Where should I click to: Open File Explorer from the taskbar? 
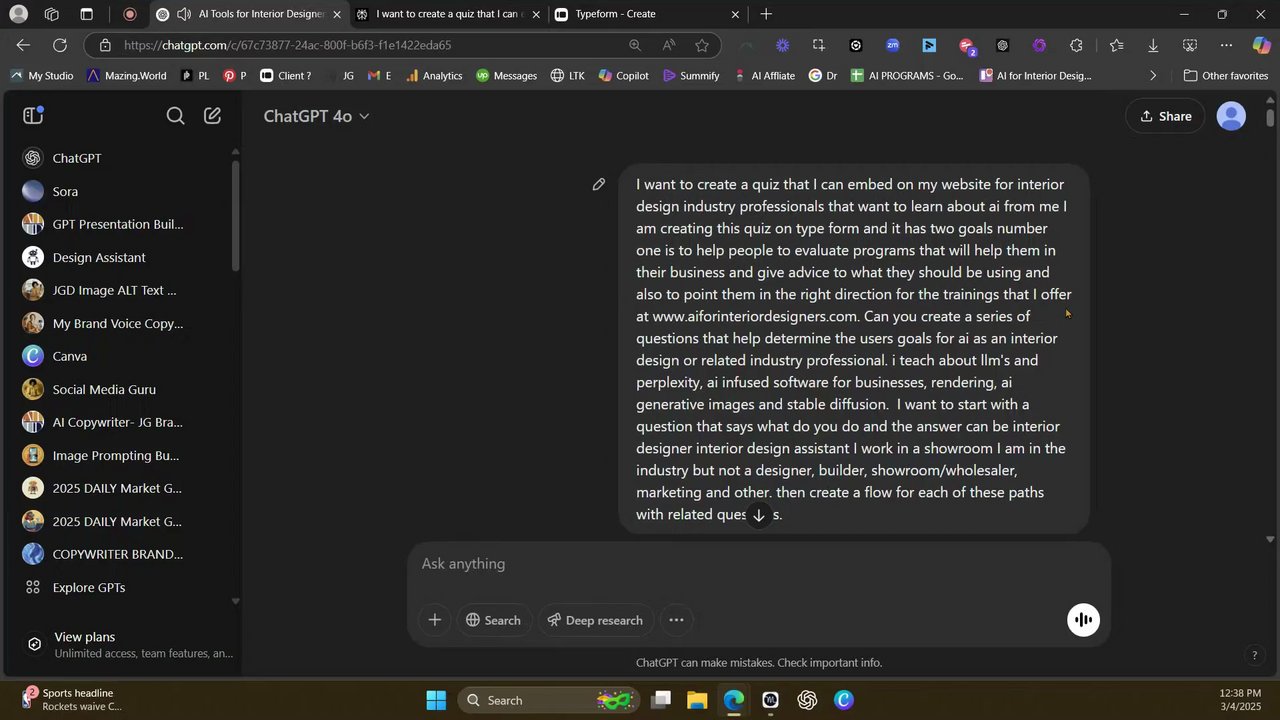pyautogui.click(x=697, y=700)
